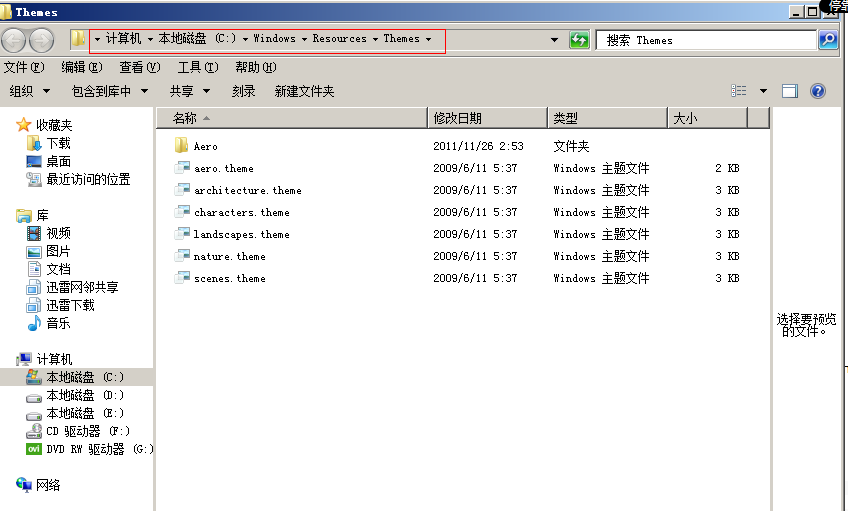This screenshot has height=511, width=848.
Task: Open the 文件(F) menu
Action: (x=24, y=67)
